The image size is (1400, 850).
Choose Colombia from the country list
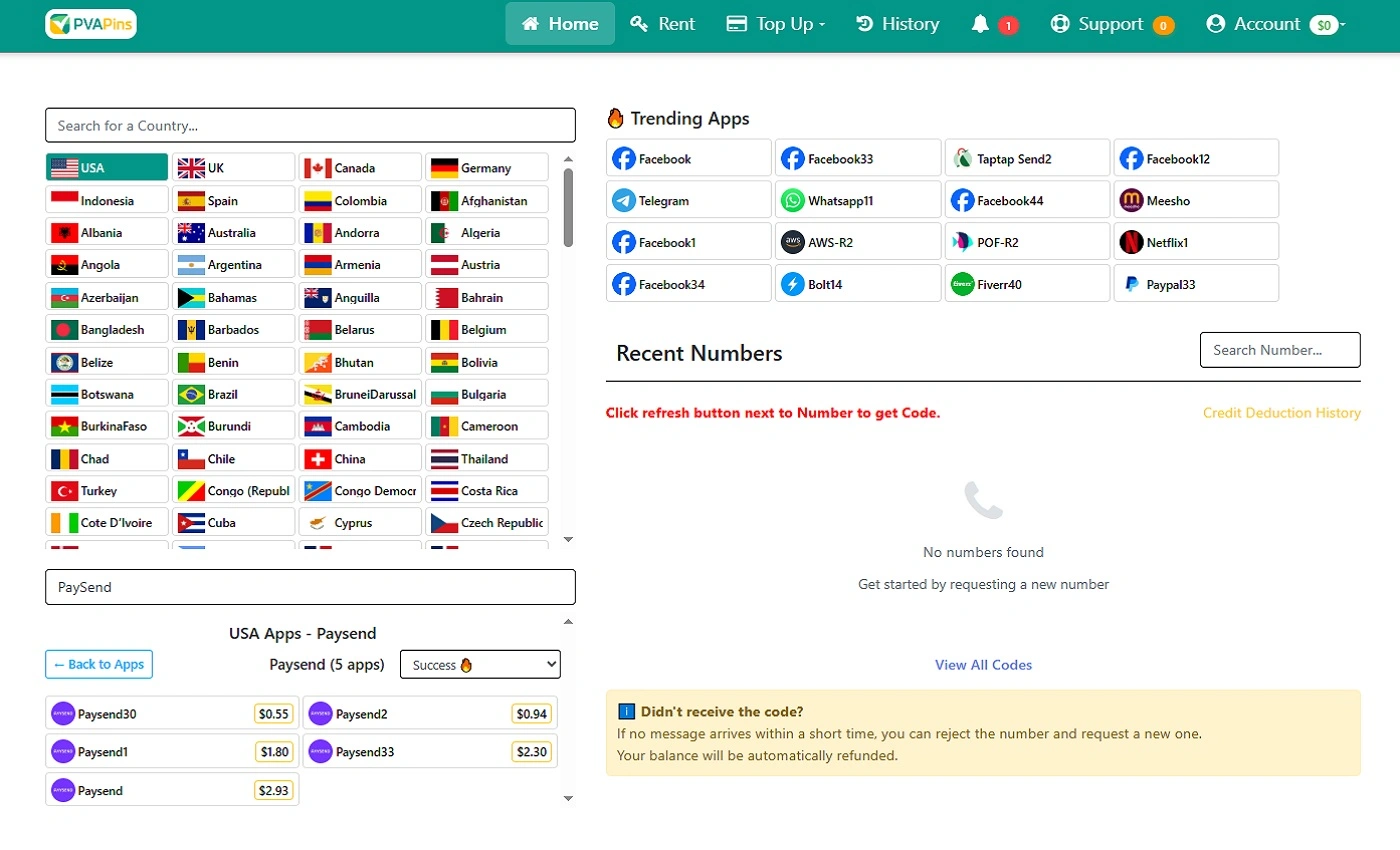click(x=360, y=200)
